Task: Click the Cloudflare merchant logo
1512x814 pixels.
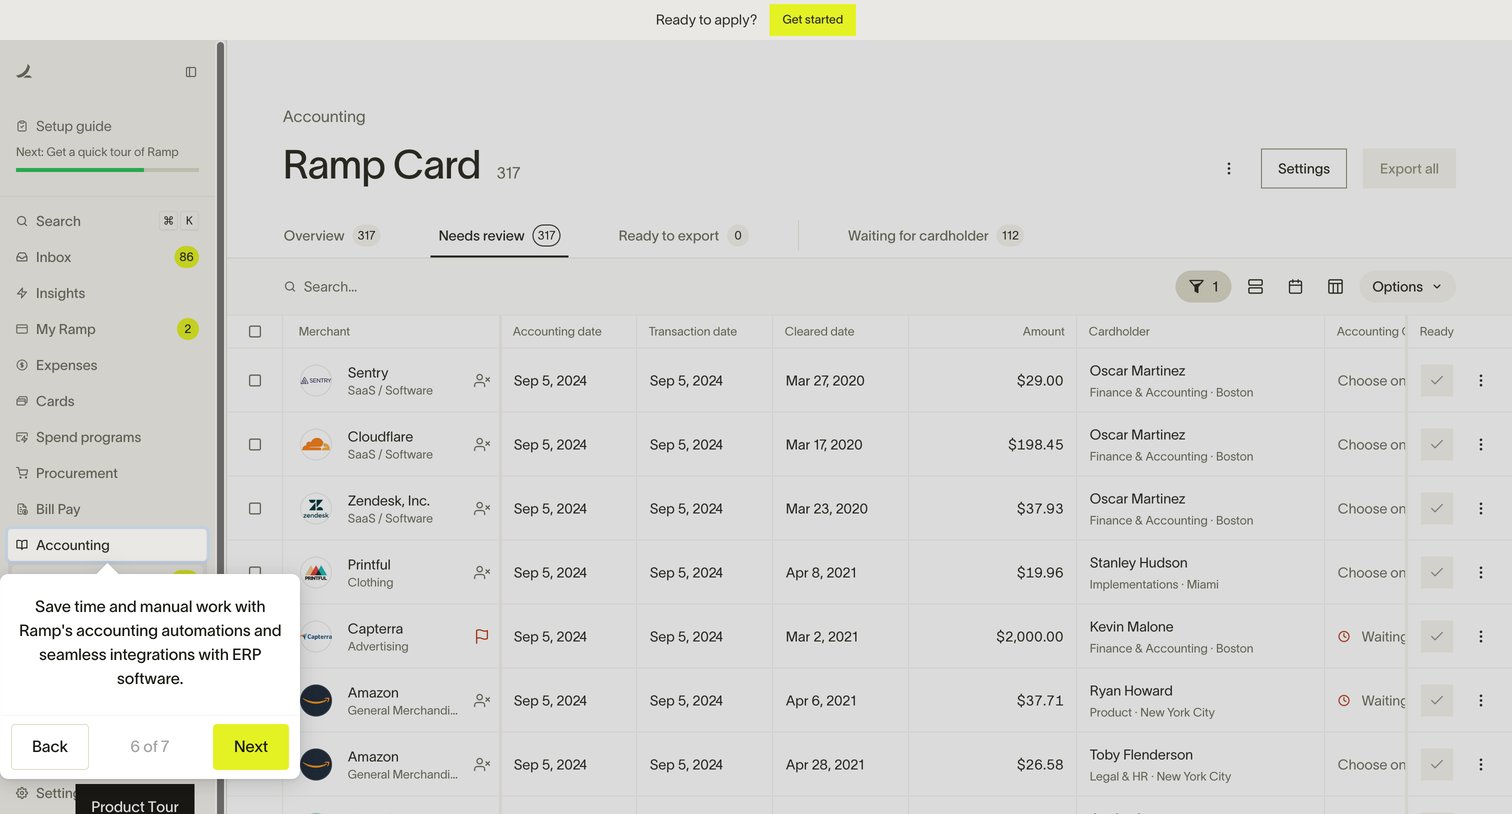Action: click(x=316, y=445)
